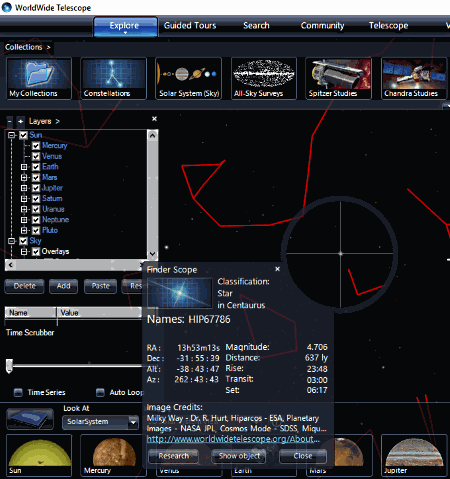Click the Delete button

pyautogui.click(x=24, y=286)
